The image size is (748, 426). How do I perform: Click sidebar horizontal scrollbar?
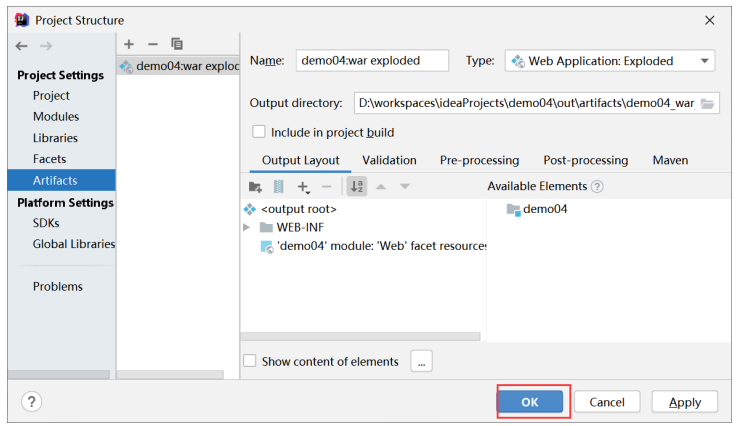59,375
